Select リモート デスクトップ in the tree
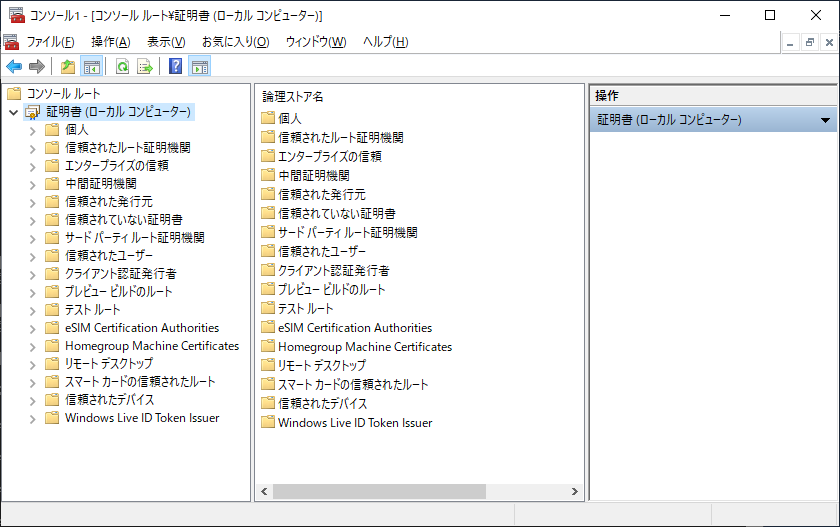The width and height of the screenshot is (840, 527). pyautogui.click(x=109, y=364)
